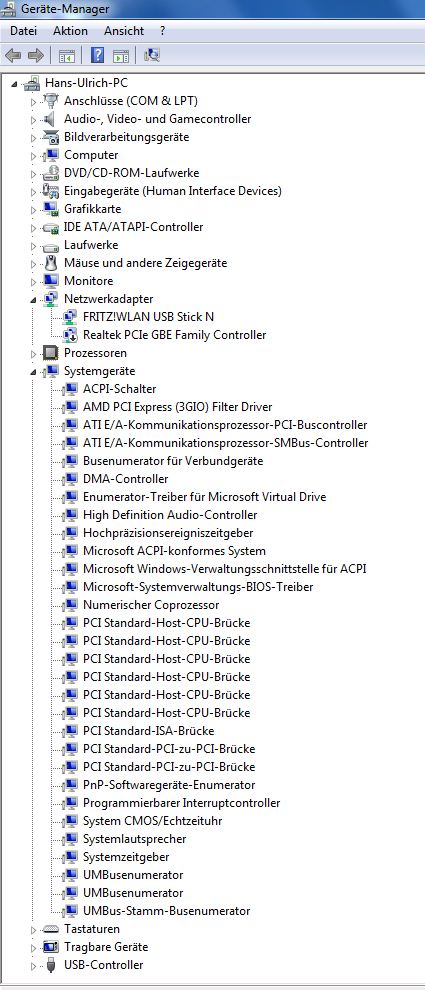This screenshot has height=990, width=425.
Task: Click the Prozessoren chip icon
Action: pyautogui.click(x=51, y=353)
